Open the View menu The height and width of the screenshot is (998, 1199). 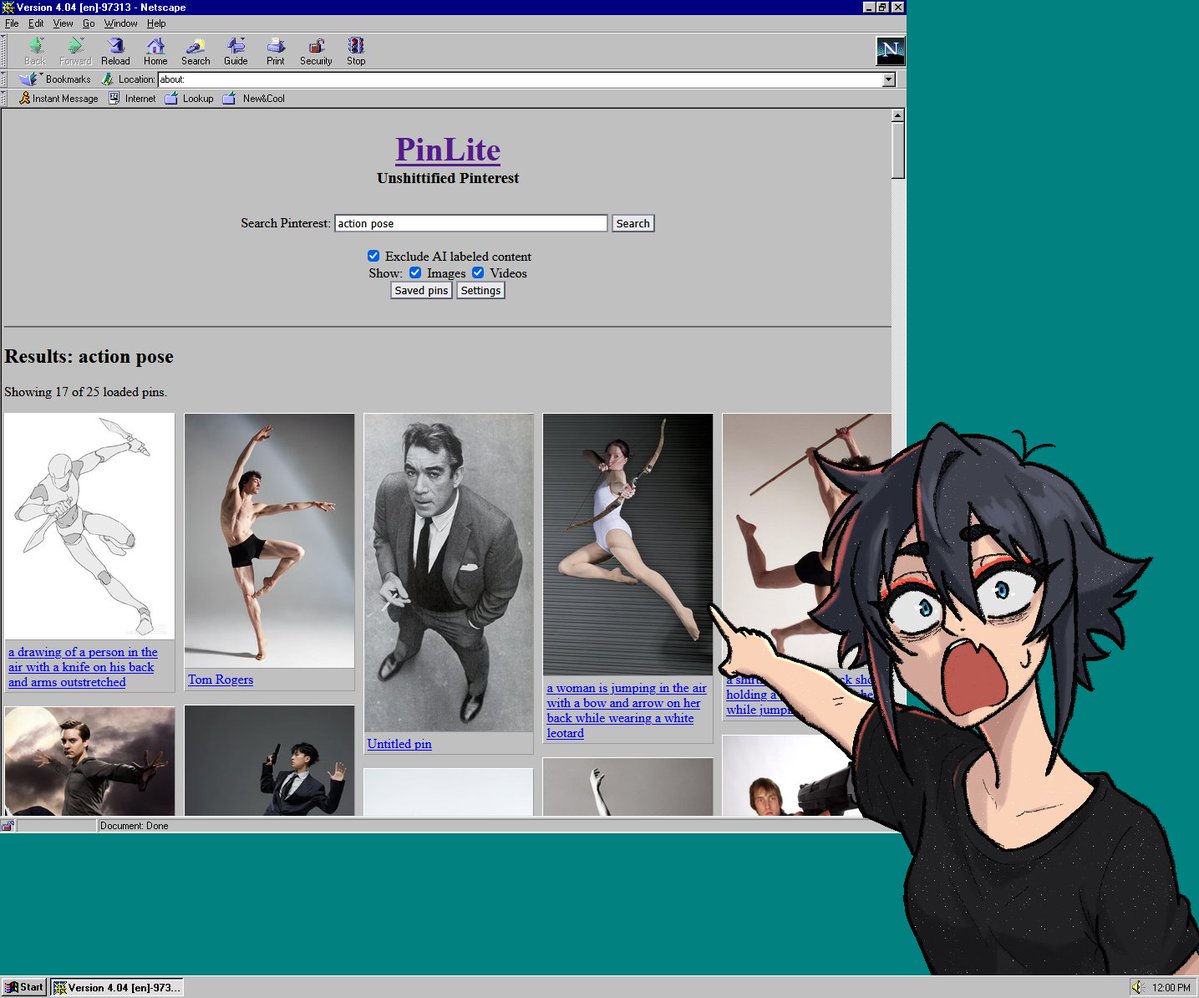coord(63,23)
